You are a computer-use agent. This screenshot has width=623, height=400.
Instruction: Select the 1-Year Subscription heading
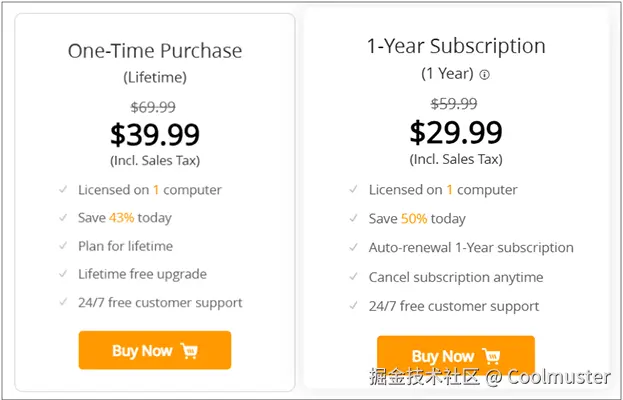tap(456, 46)
